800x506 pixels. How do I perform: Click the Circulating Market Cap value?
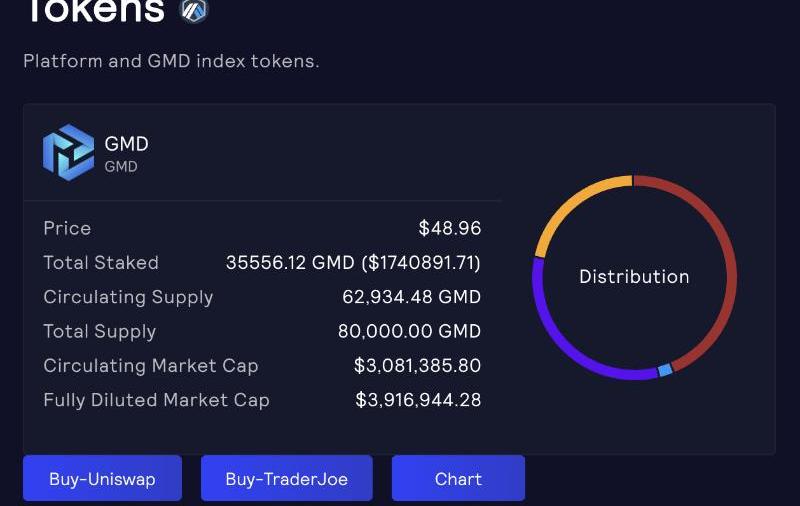tap(417, 366)
